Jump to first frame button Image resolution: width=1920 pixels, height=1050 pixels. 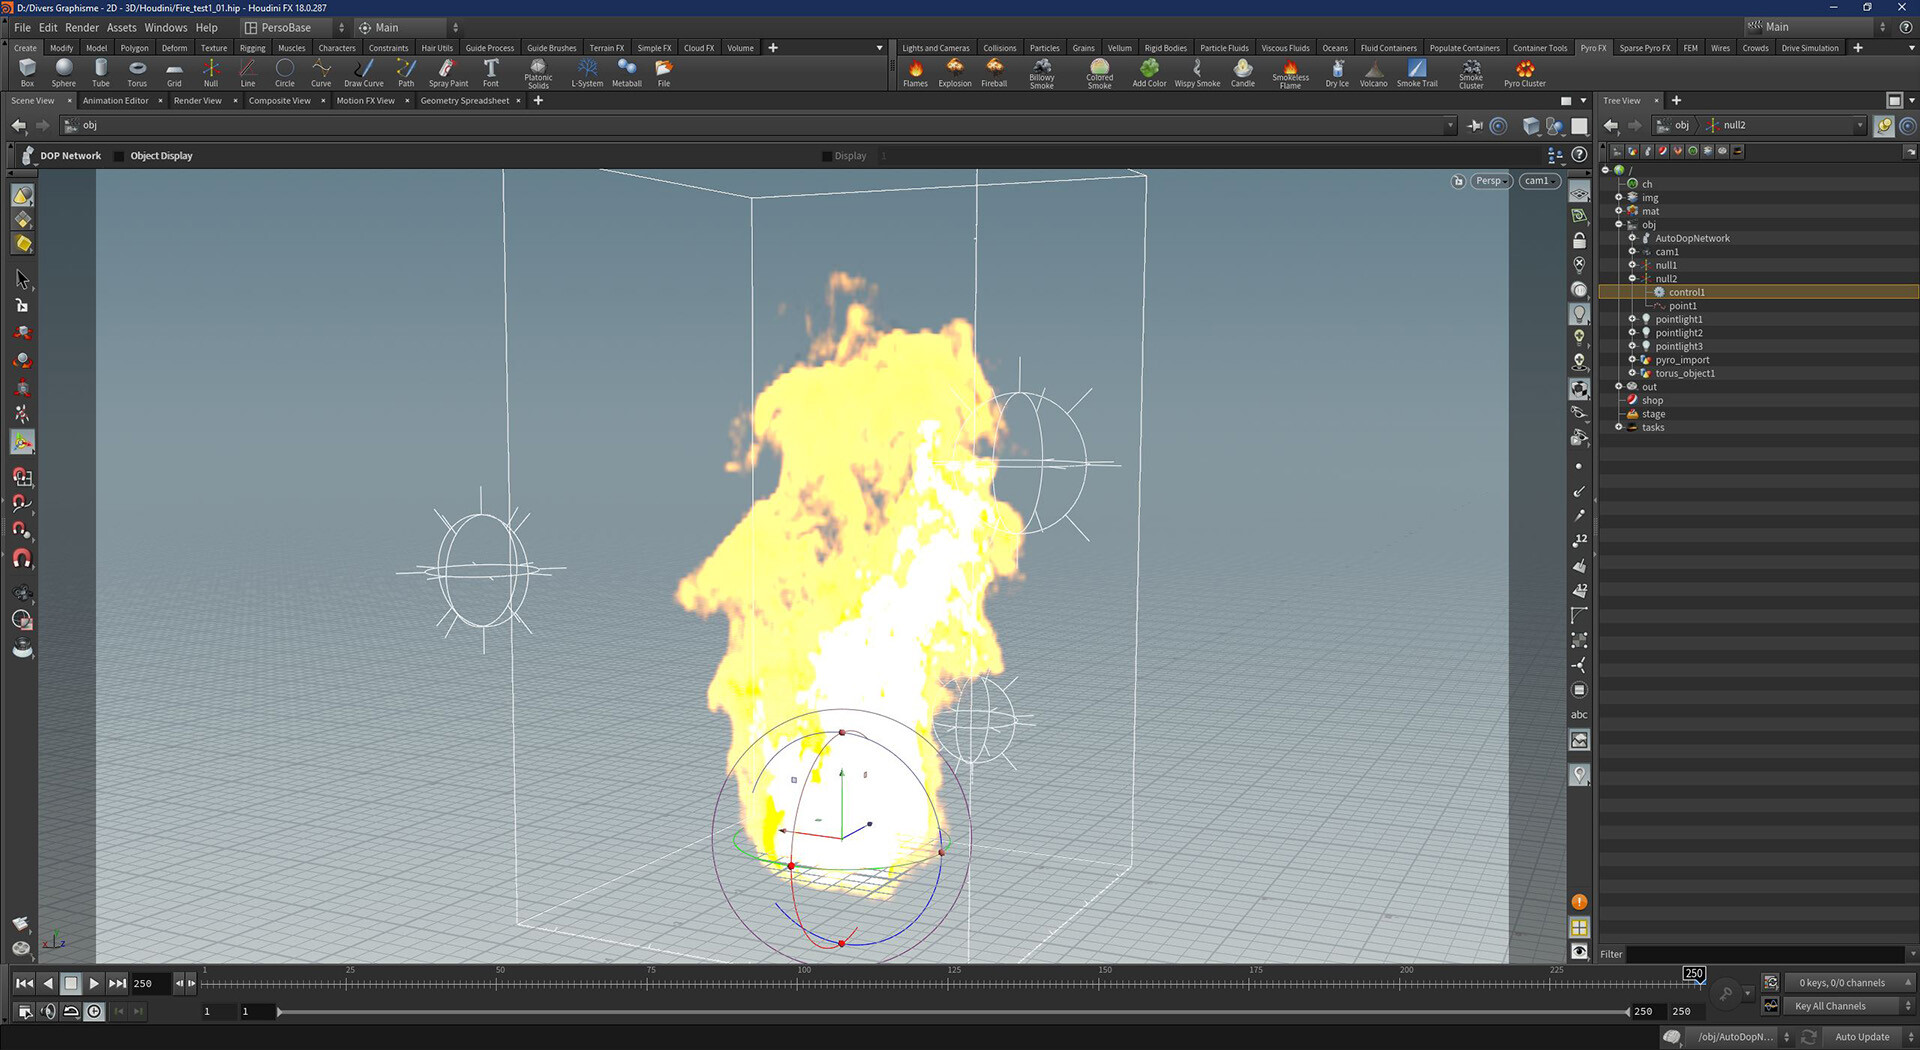coord(24,983)
